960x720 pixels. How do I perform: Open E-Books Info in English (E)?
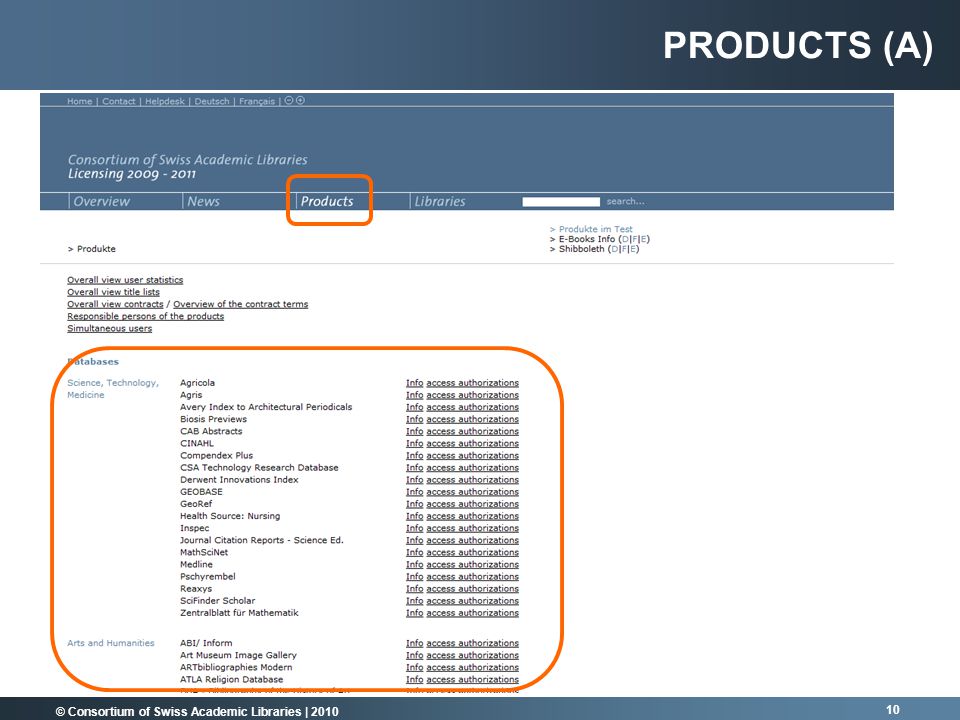click(643, 239)
